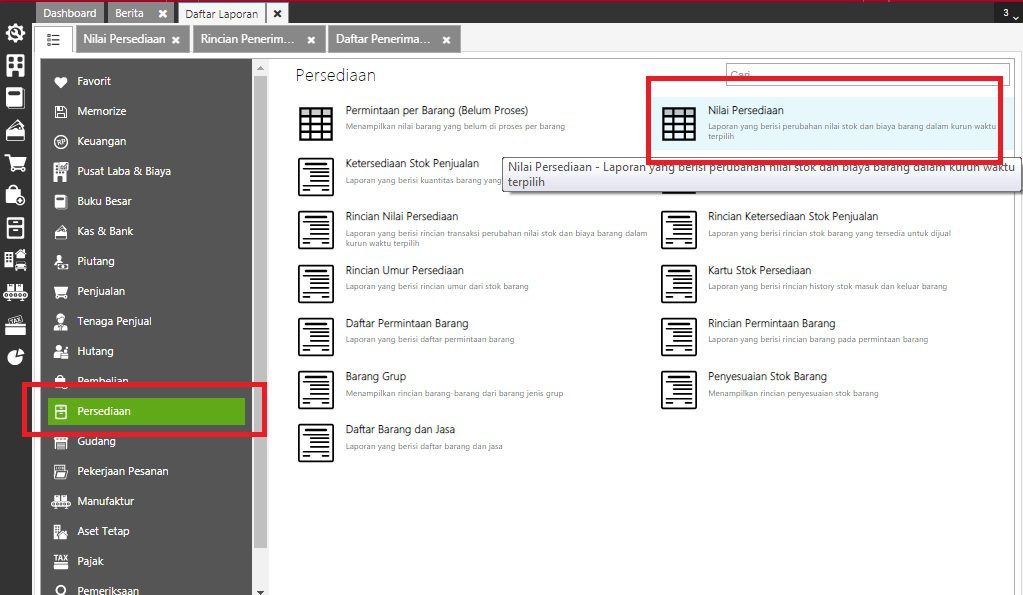
Task: Open Rincian Nilai Persediaan report
Action: click(401, 216)
